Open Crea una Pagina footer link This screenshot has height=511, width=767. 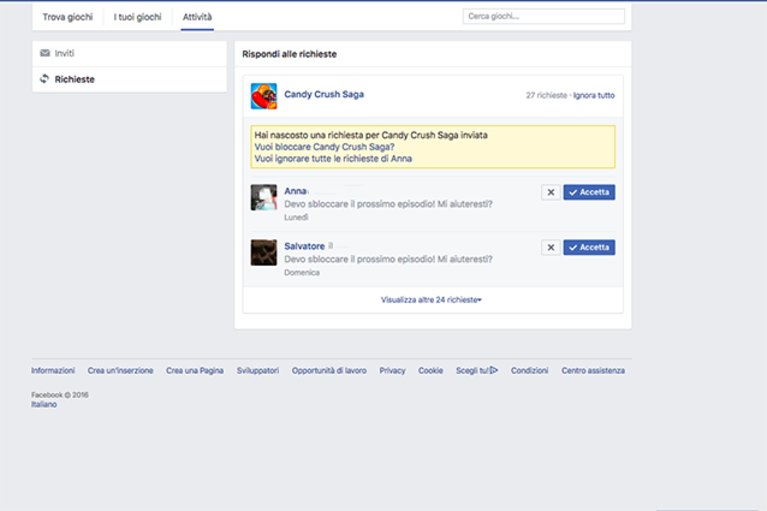coord(195,371)
